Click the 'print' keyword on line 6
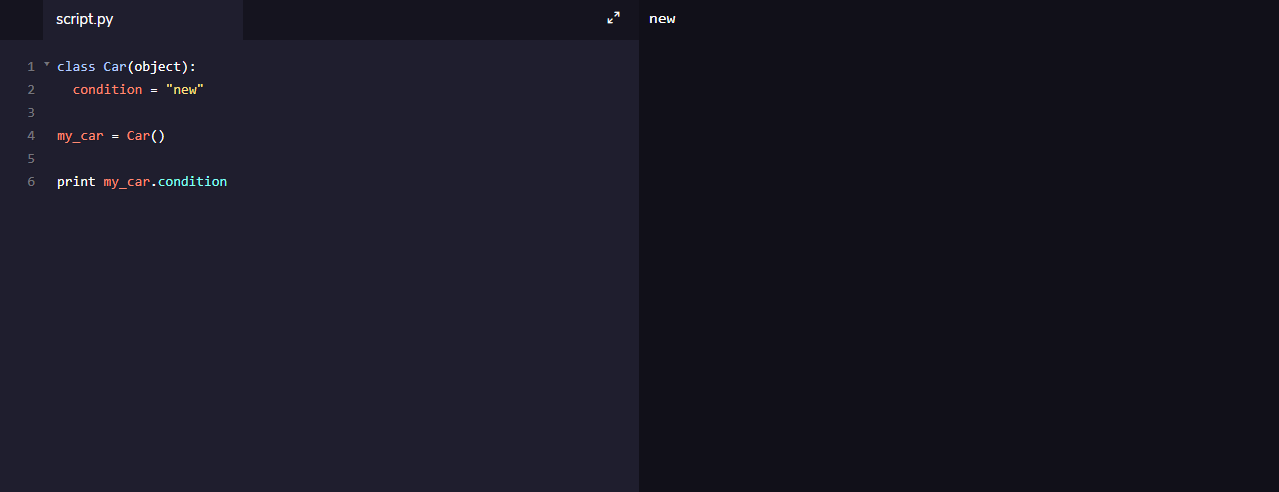1279x492 pixels. (x=76, y=181)
